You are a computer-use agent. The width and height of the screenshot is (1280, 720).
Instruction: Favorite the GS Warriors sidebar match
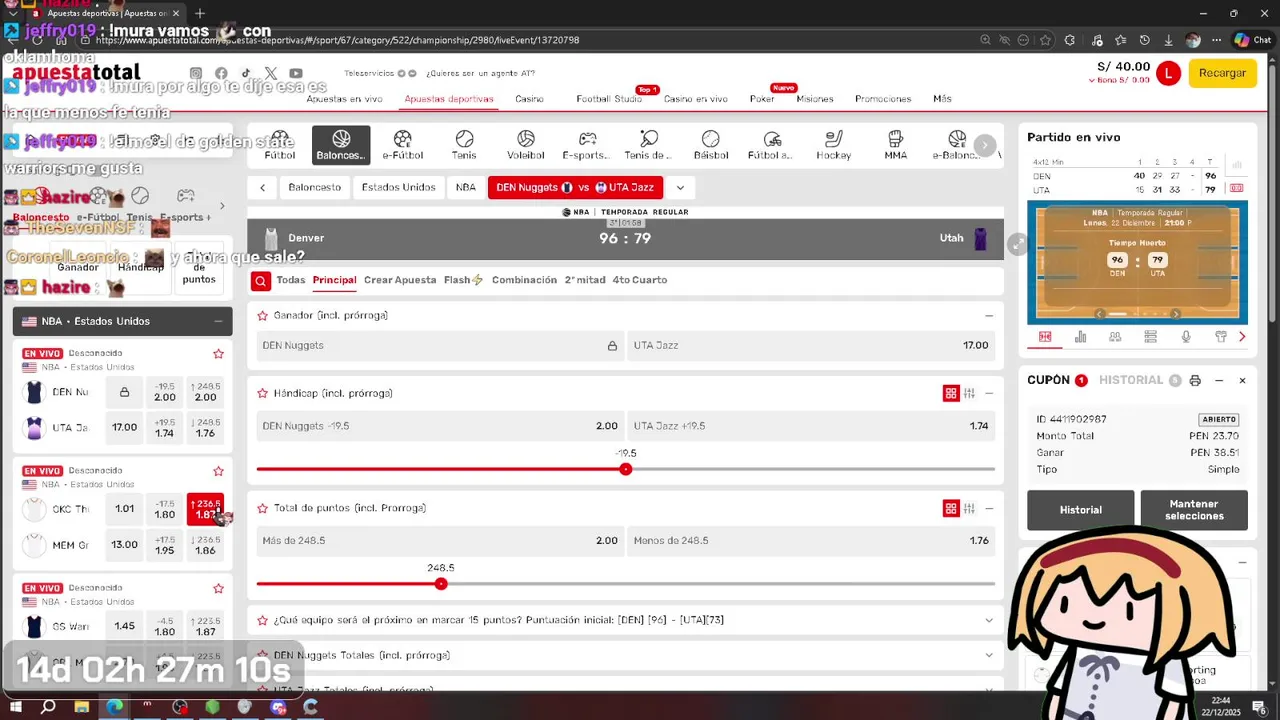coord(218,589)
